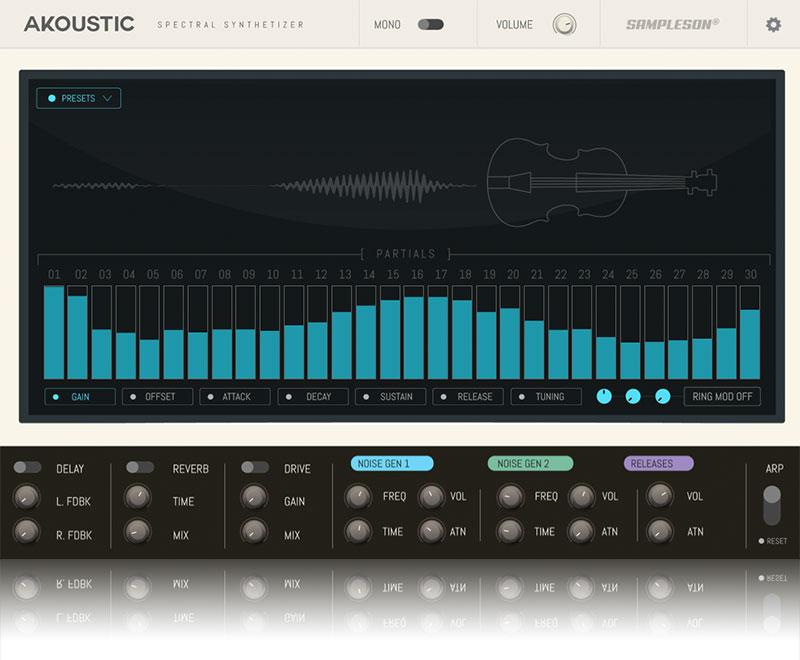Select the Tuning partials tab
This screenshot has width=800, height=660.
[x=546, y=397]
